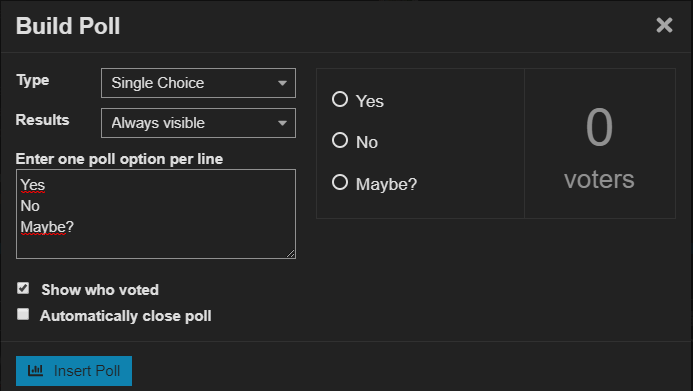Viewport: 693px width, 391px height.
Task: Click inside the poll options text area
Action: pos(156,214)
